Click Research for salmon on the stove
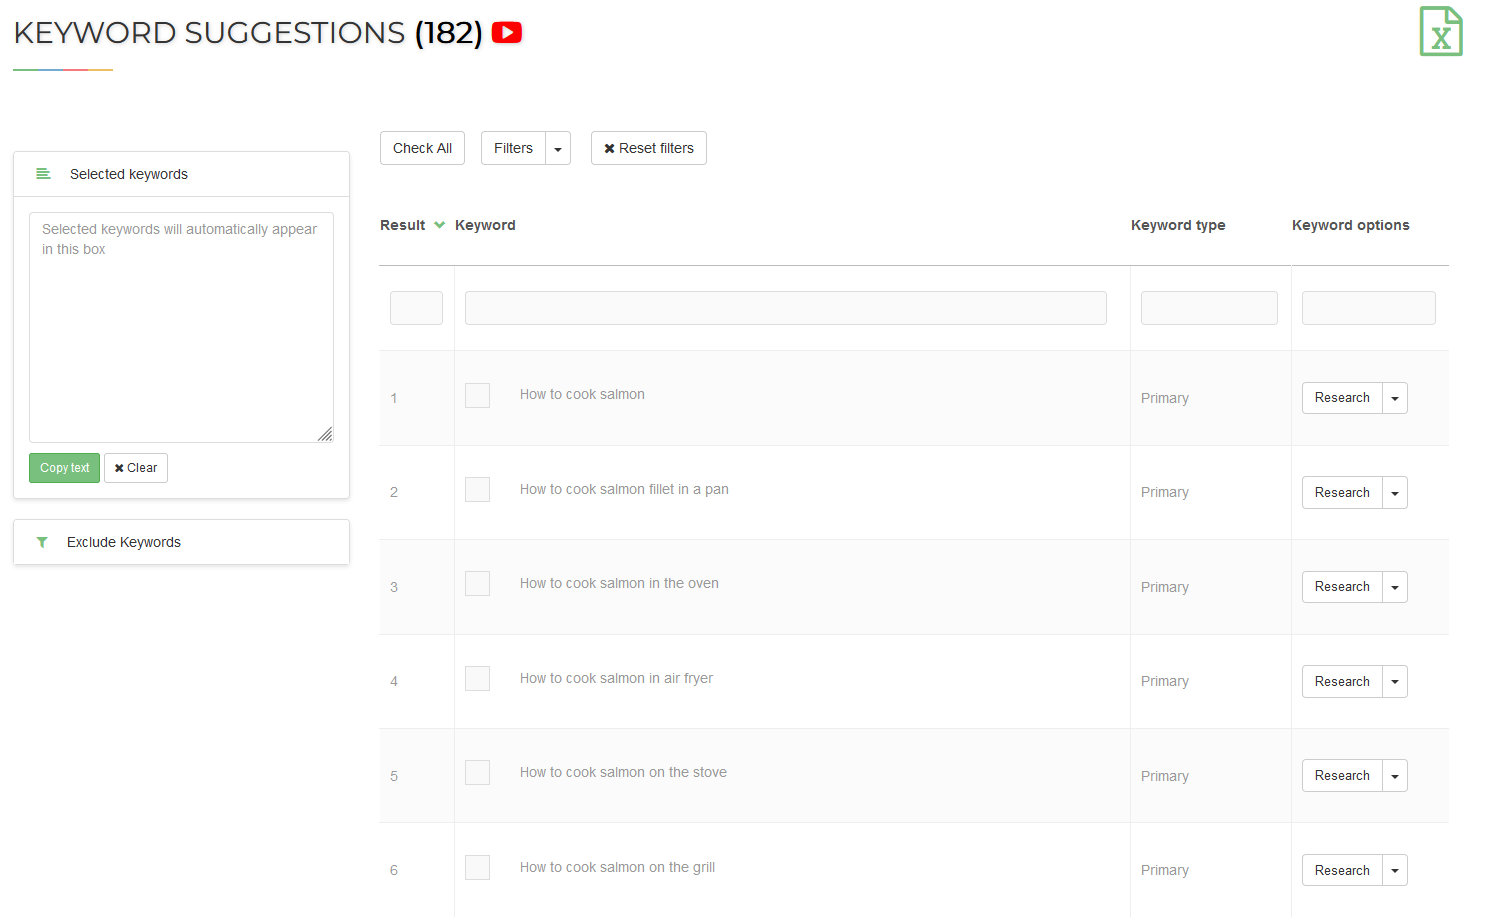This screenshot has width=1499, height=917. pos(1342,776)
